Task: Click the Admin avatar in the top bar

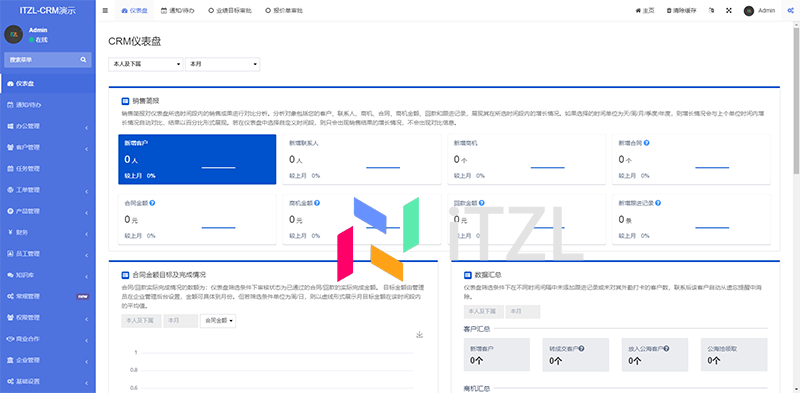Action: click(x=748, y=11)
